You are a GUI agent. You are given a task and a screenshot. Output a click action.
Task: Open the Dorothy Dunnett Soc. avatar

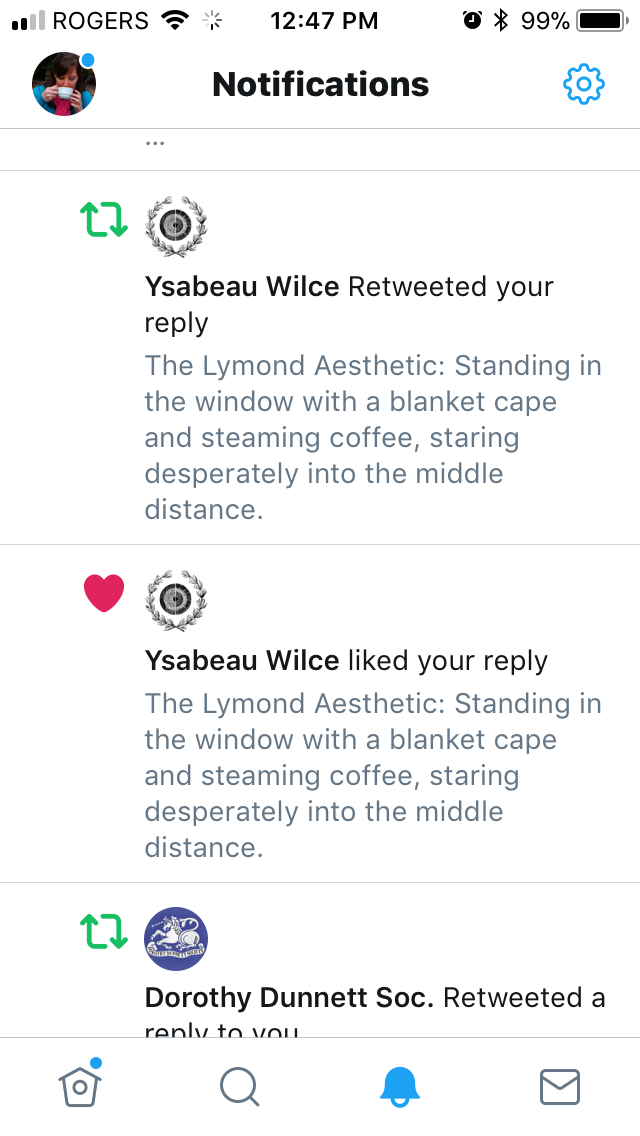(x=176, y=939)
